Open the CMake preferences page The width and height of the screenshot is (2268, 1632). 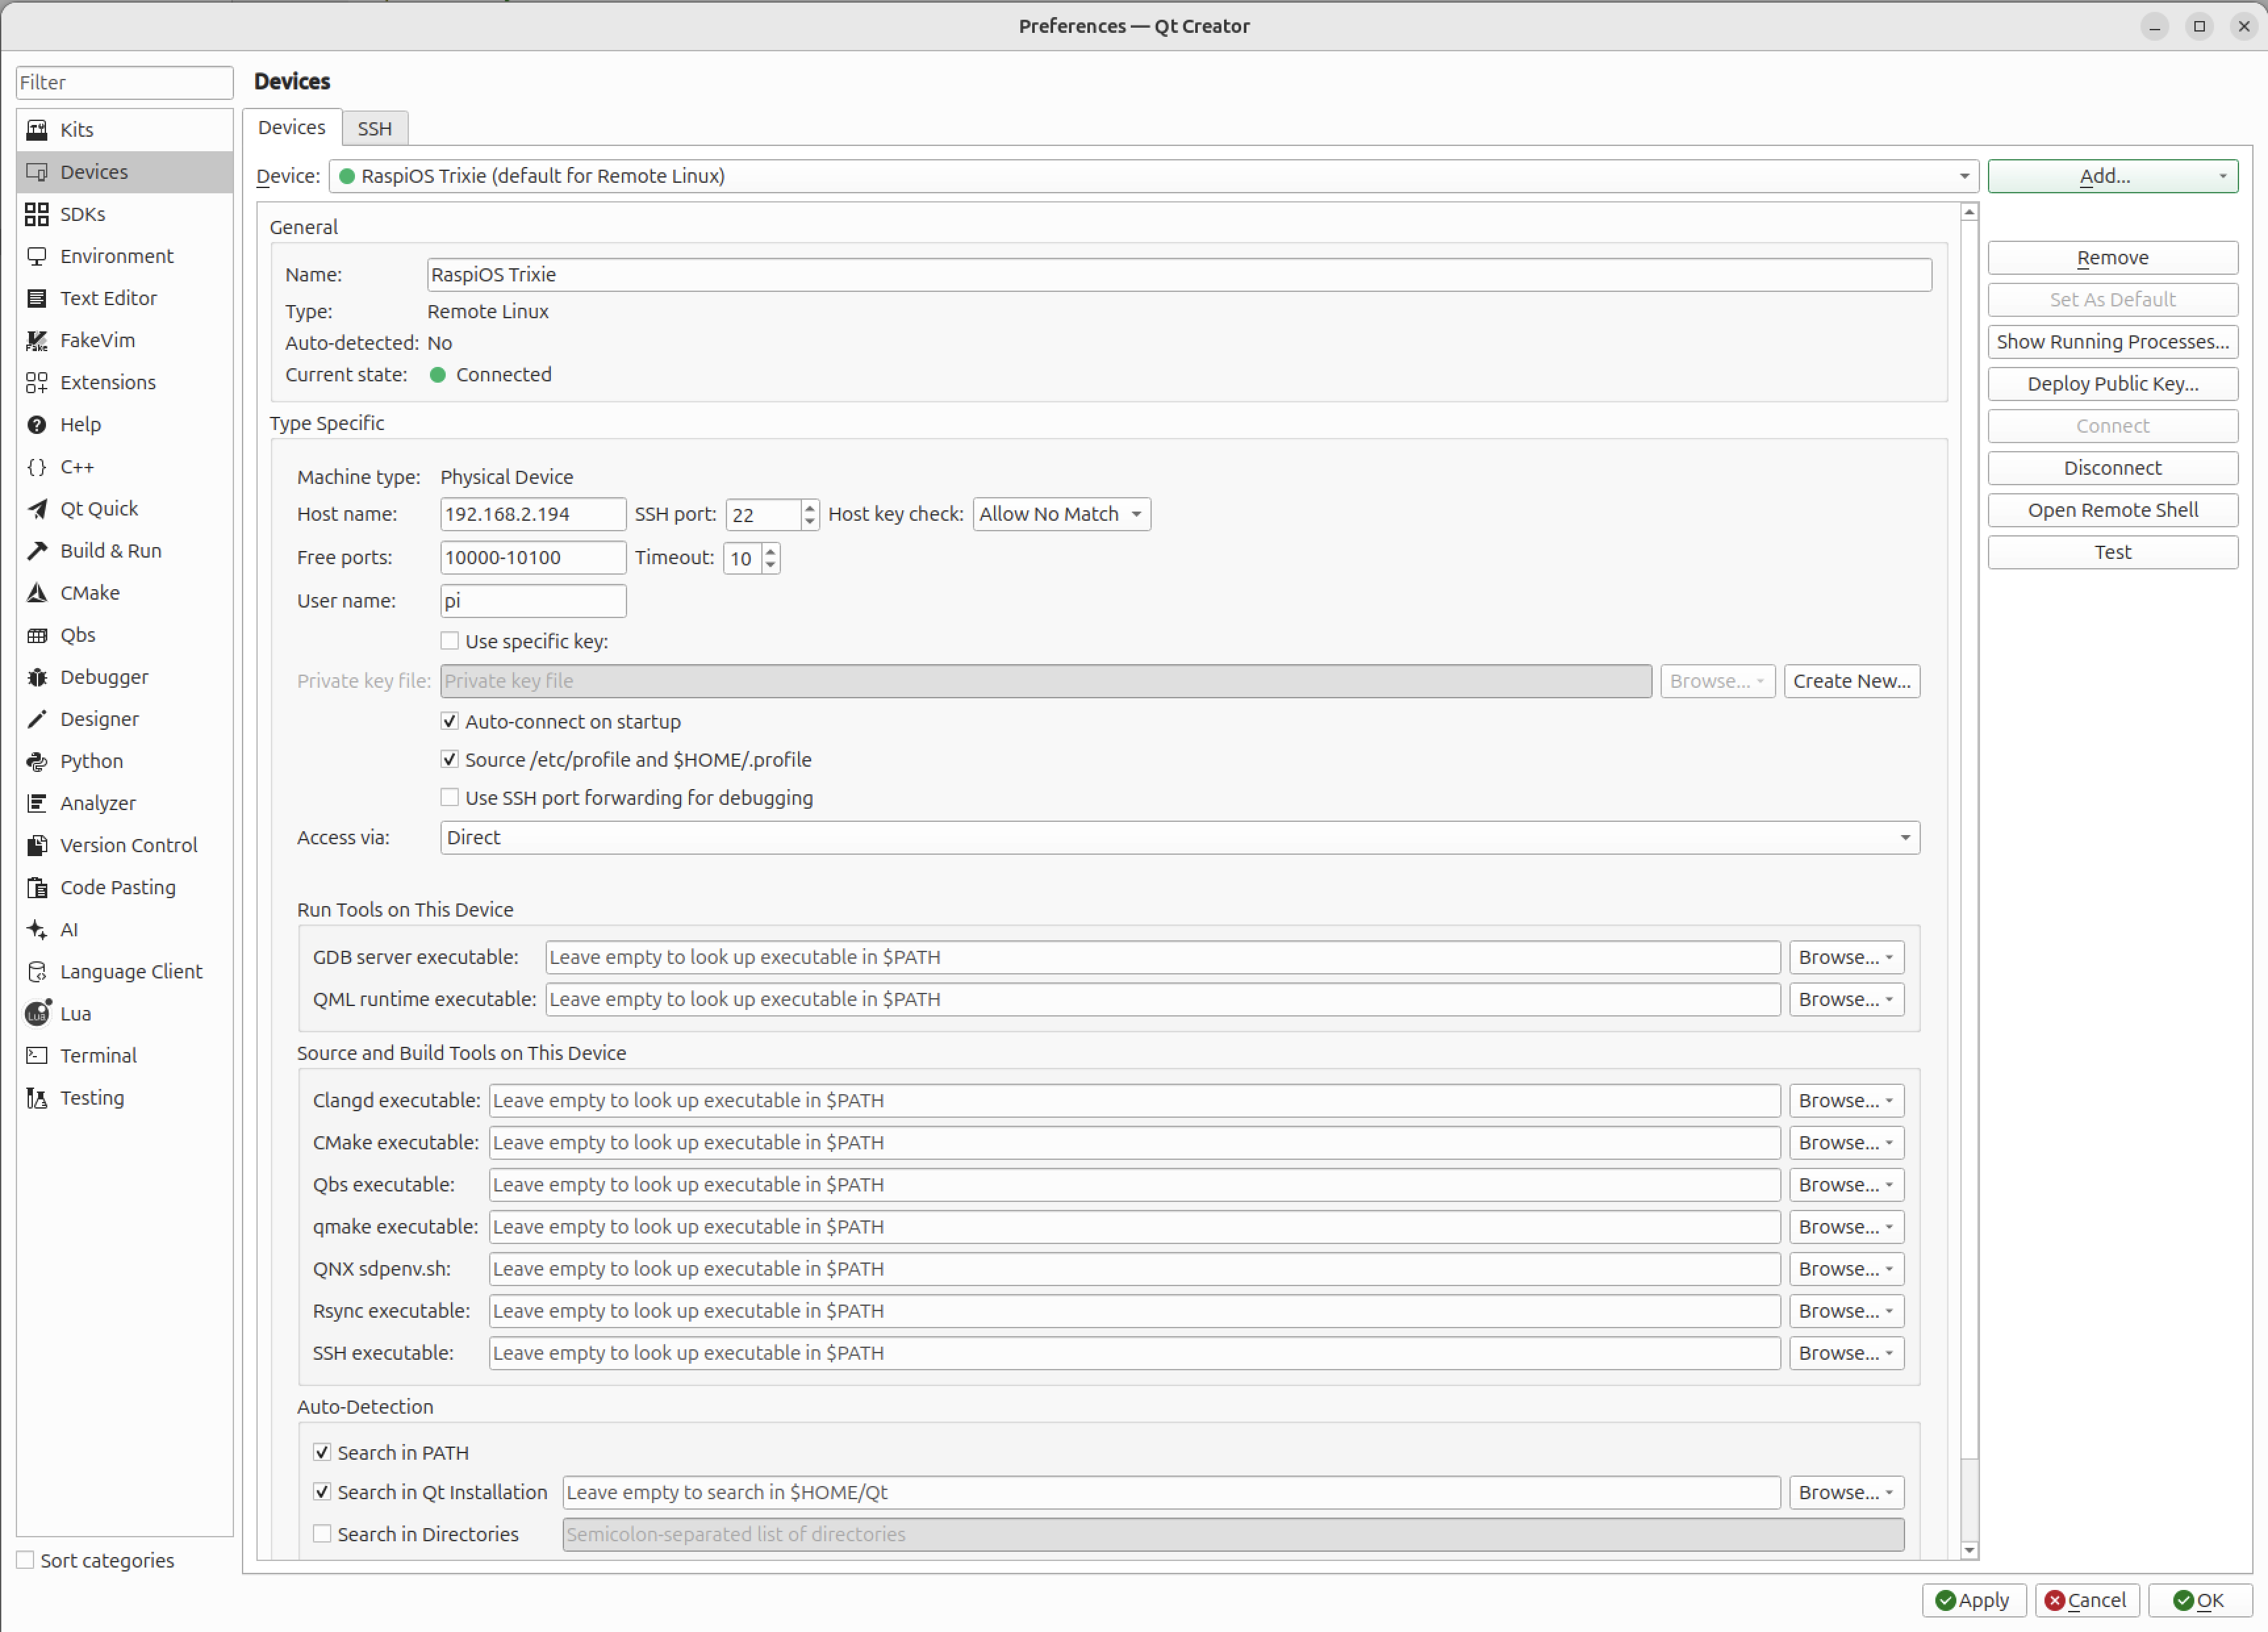coord(89,592)
